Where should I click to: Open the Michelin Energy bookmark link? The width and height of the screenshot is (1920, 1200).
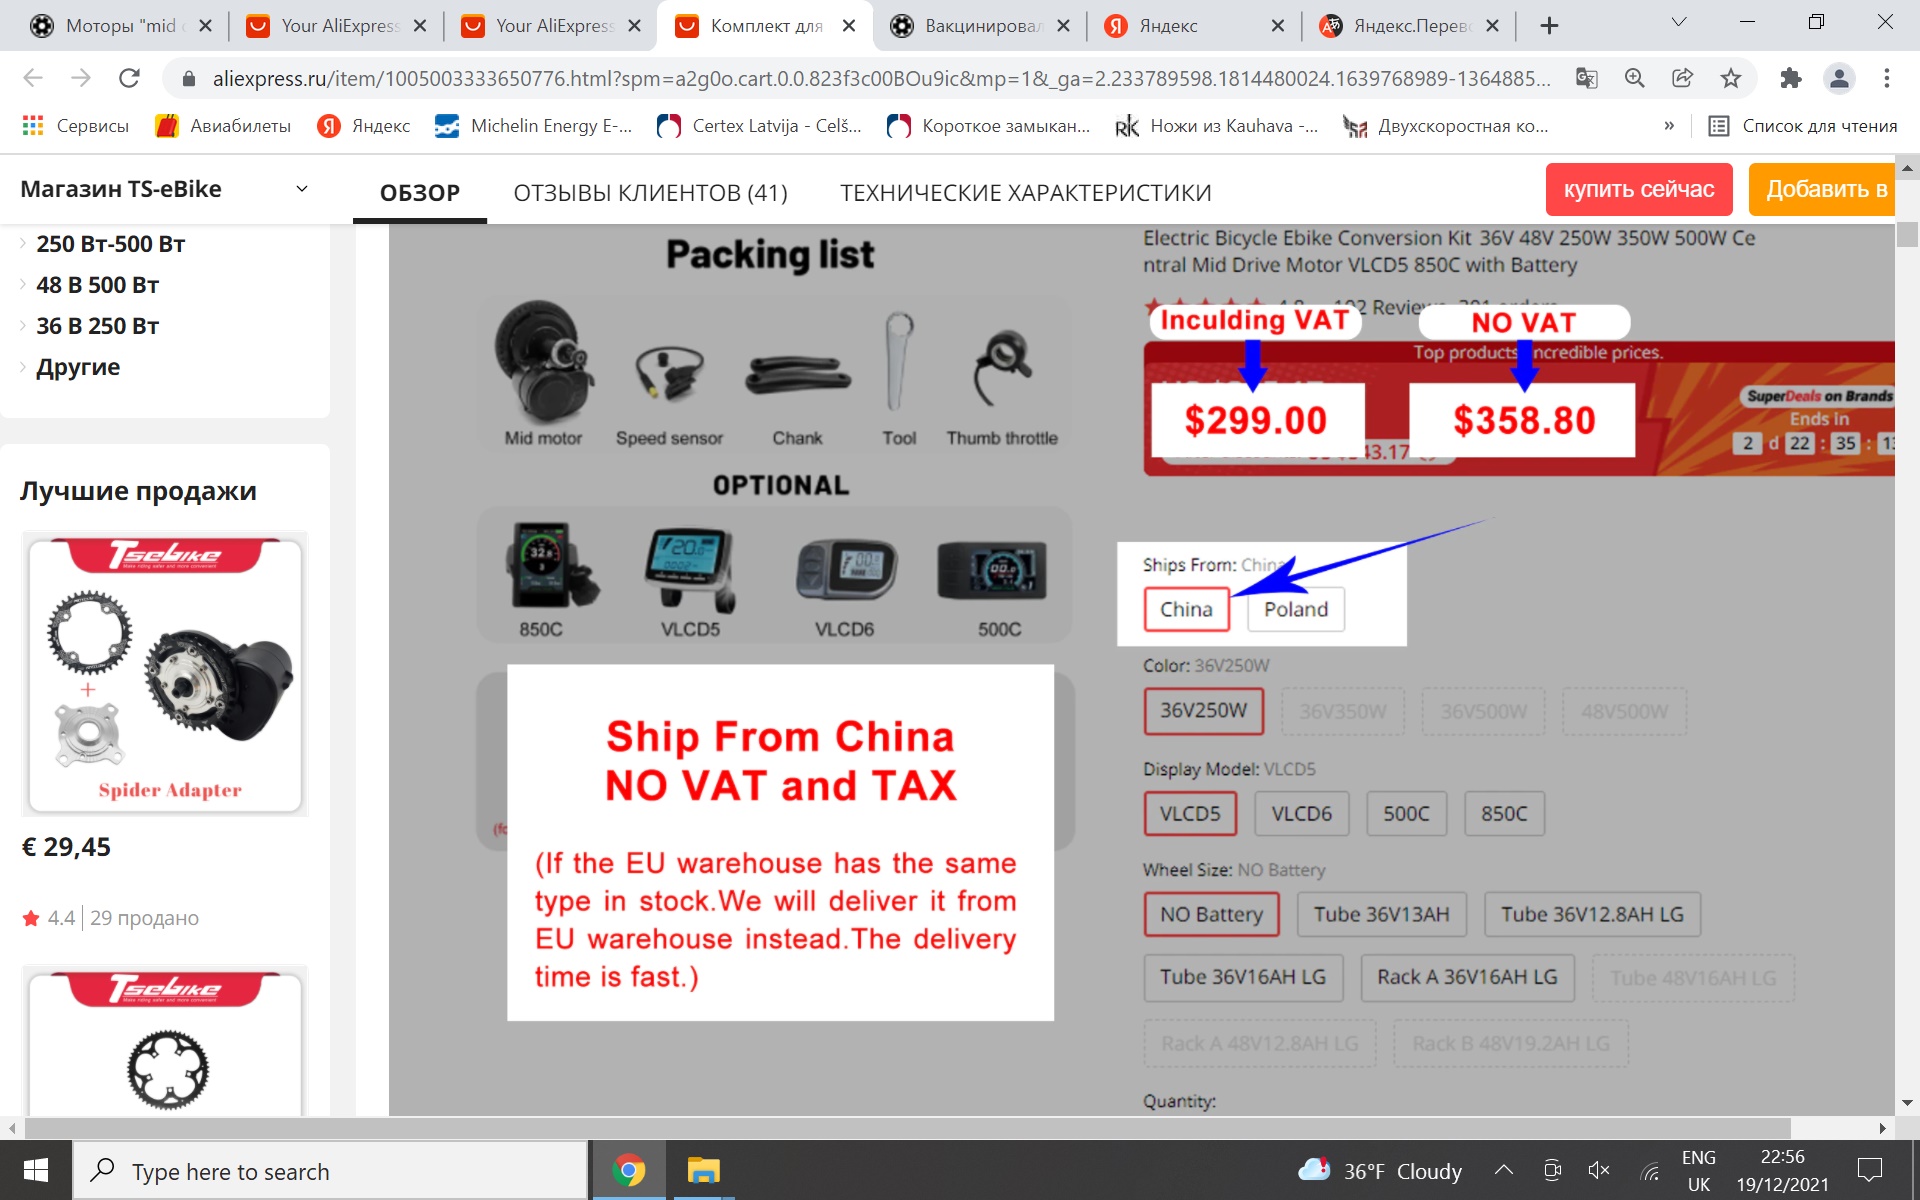click(534, 125)
